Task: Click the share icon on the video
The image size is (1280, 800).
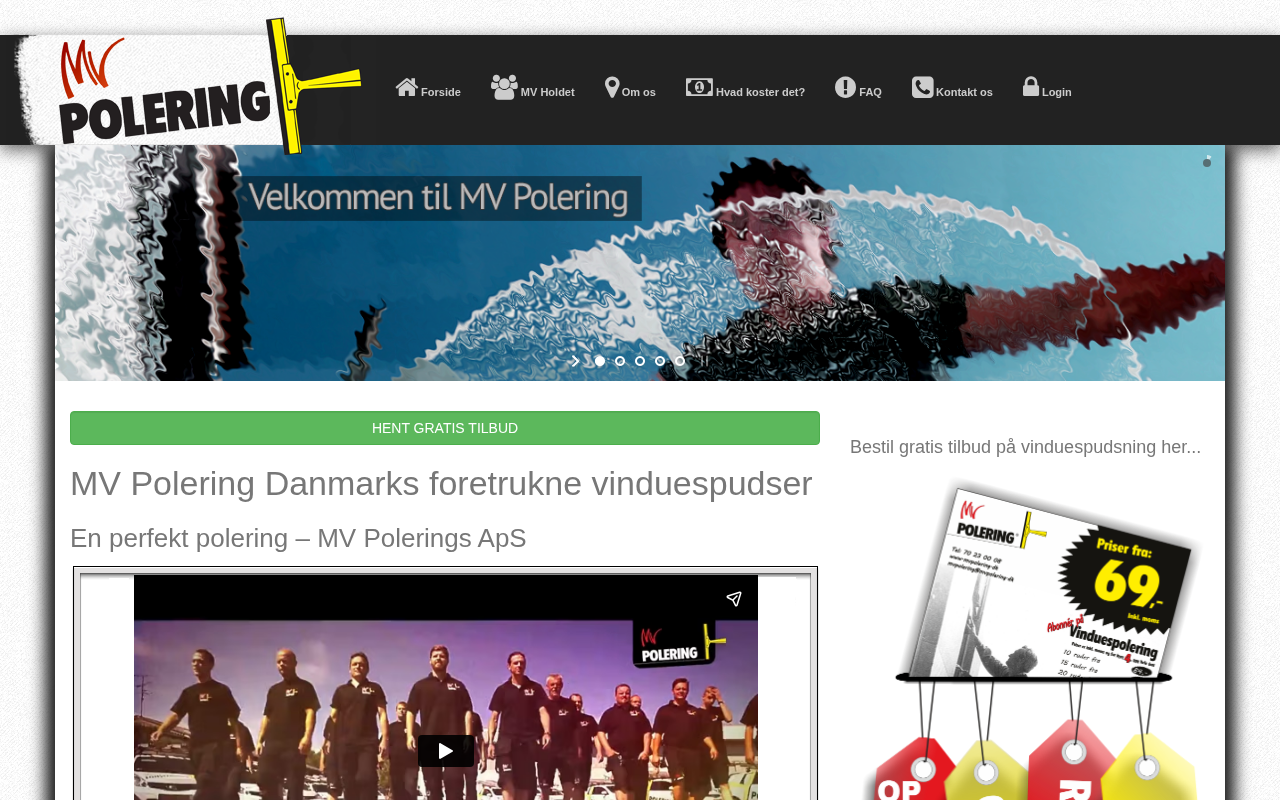Action: pos(734,599)
